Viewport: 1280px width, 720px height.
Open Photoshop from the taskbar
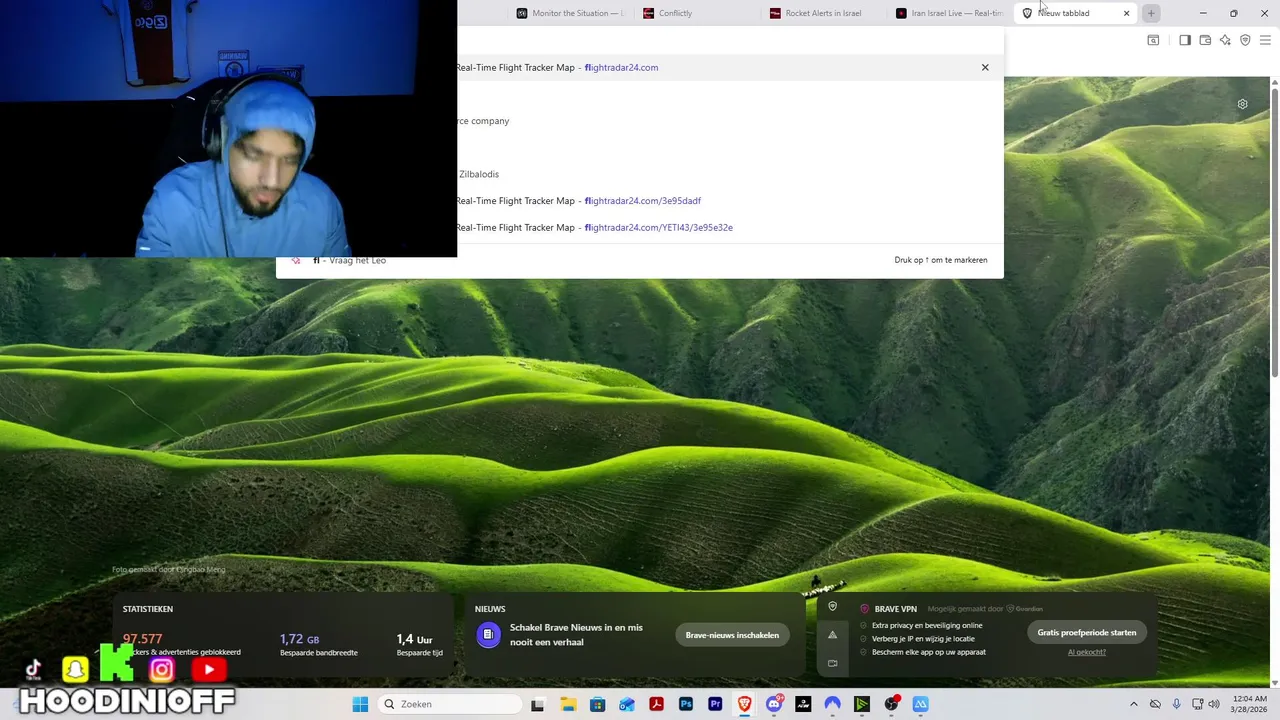[686, 704]
